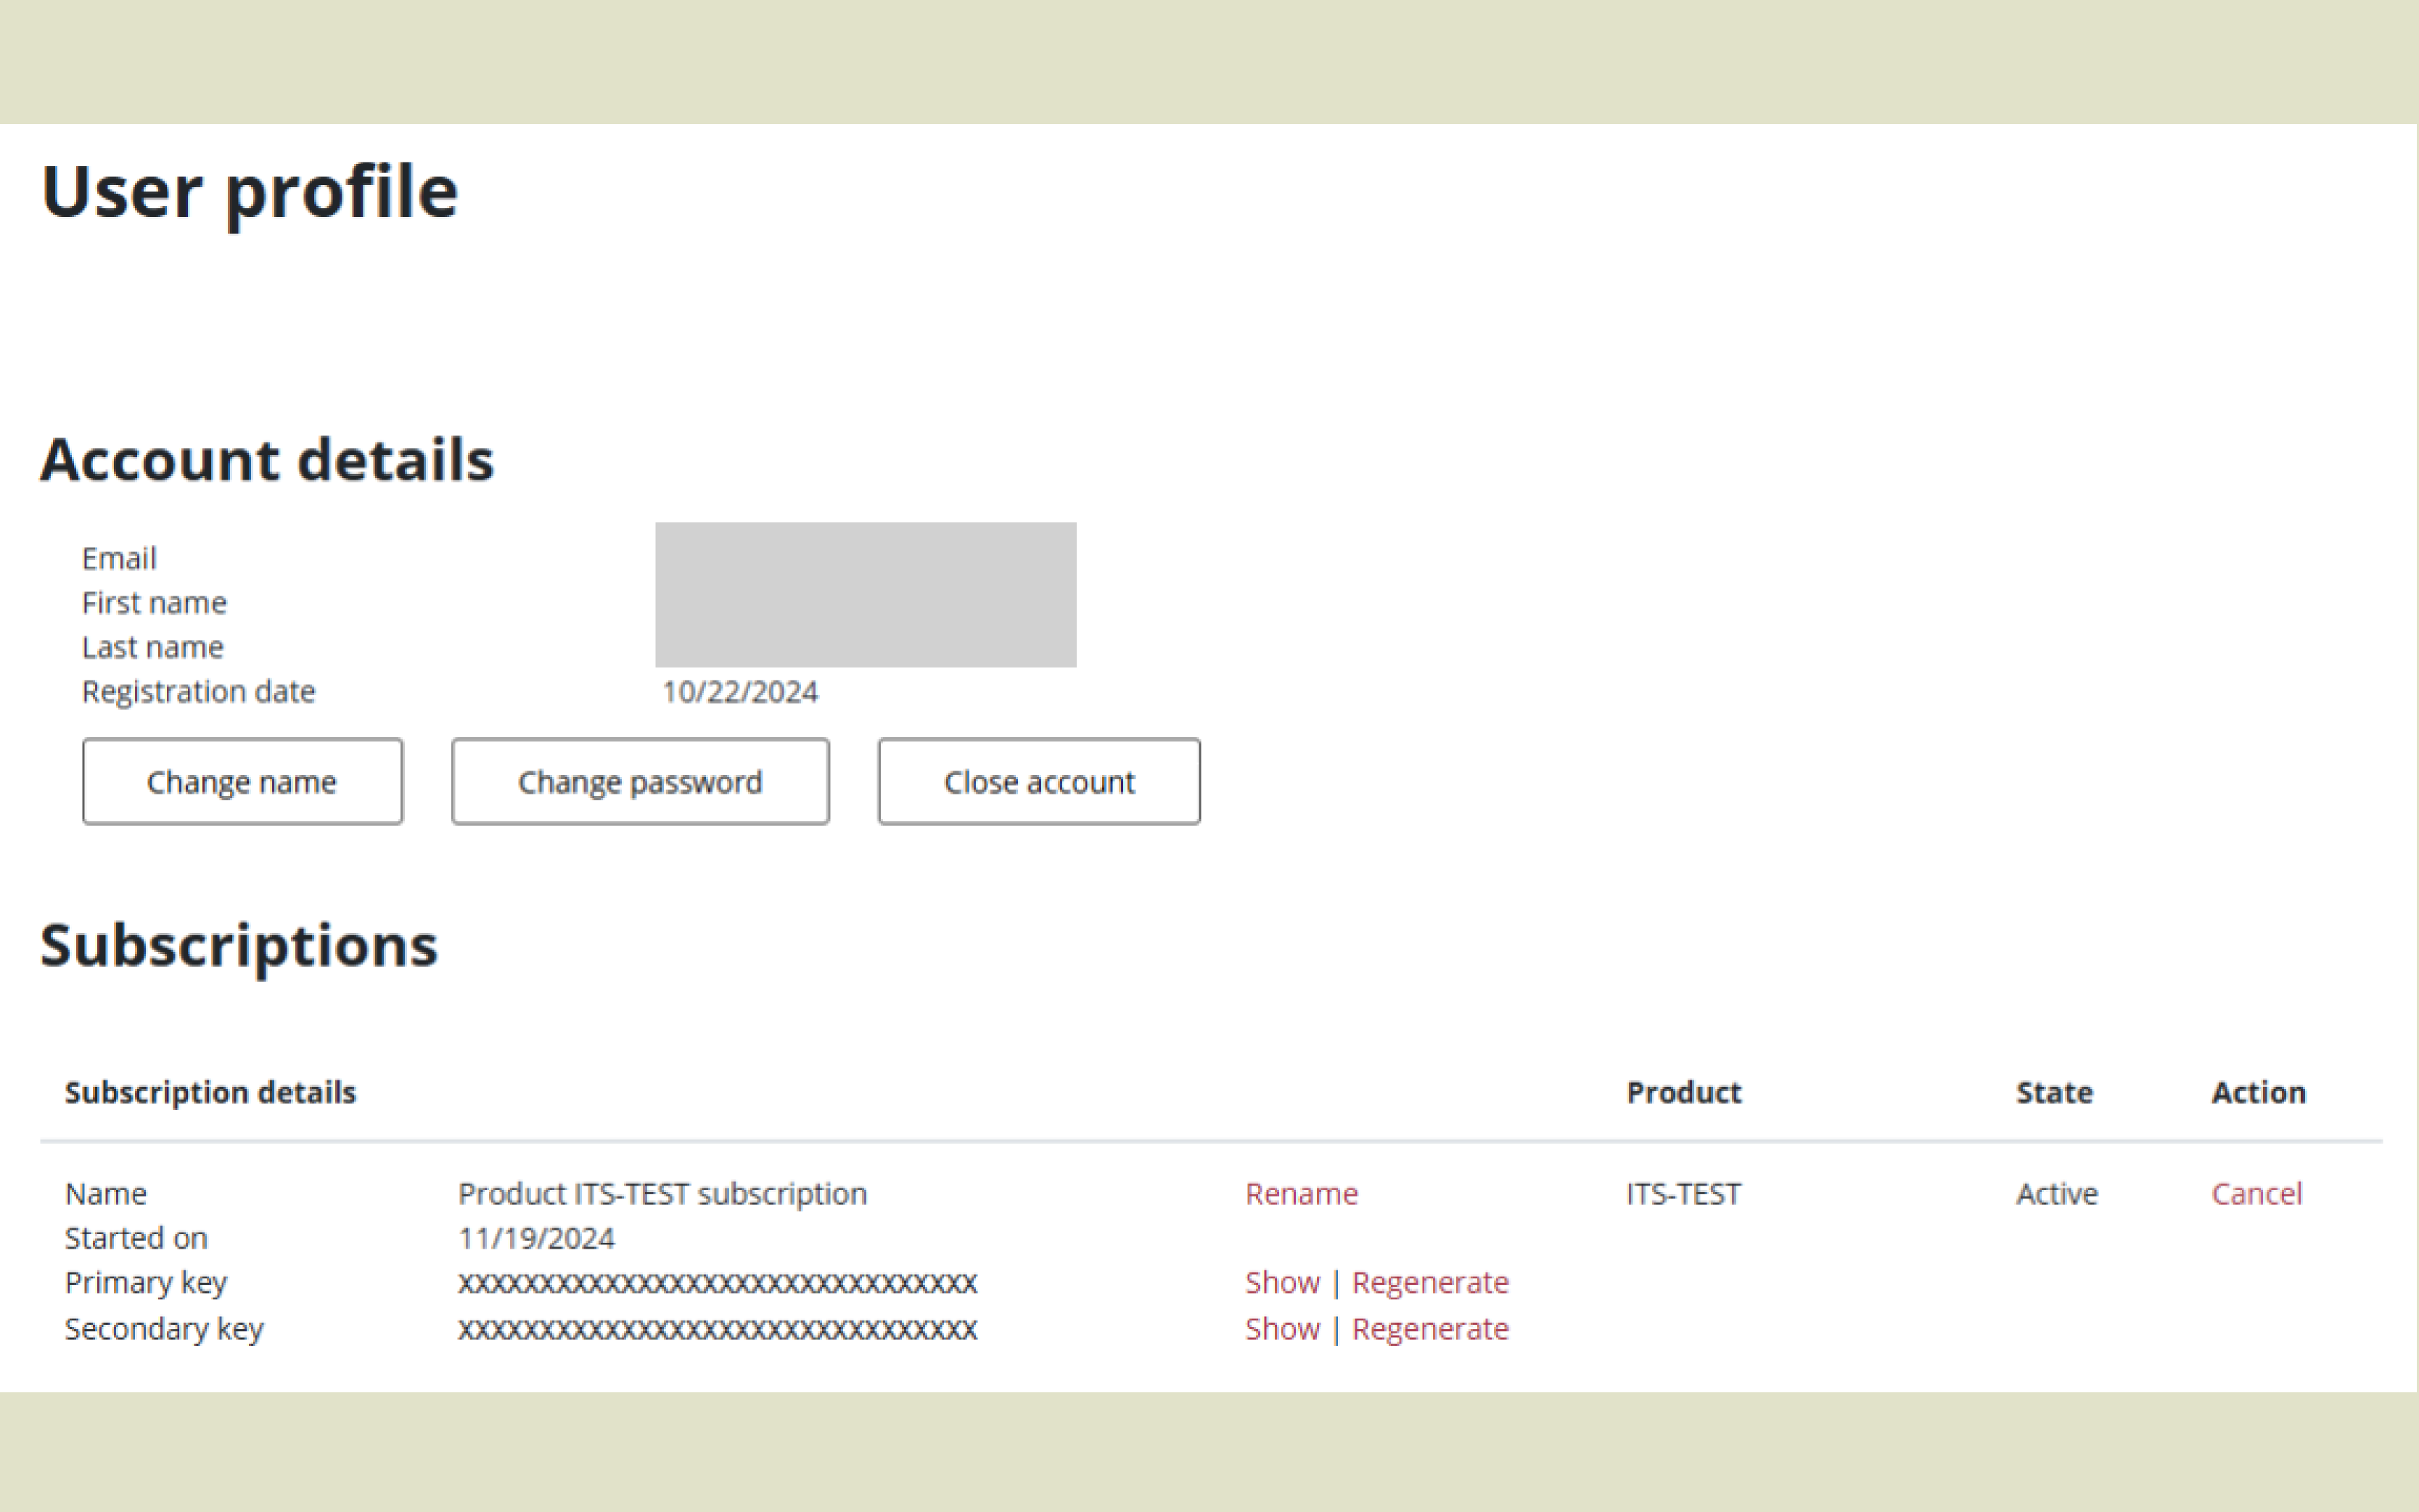Click the masked primary key value
Viewport: 2419px width, 1512px height.
pyautogui.click(x=717, y=1283)
